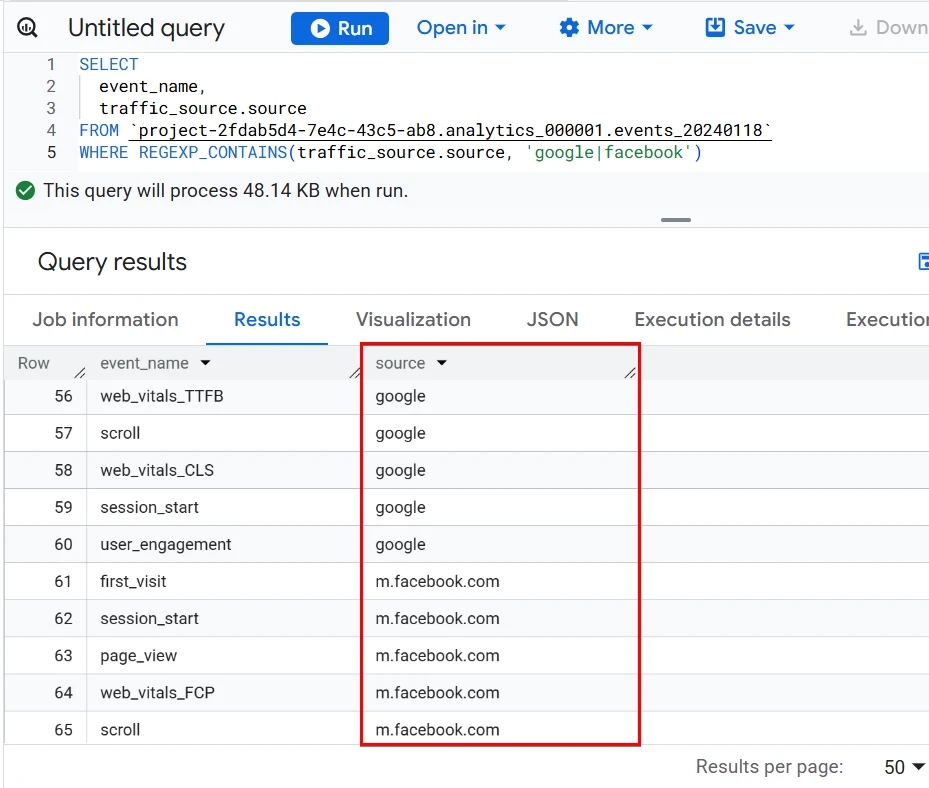
Task: Click the SELECT keyword on line 1
Action: (109, 64)
